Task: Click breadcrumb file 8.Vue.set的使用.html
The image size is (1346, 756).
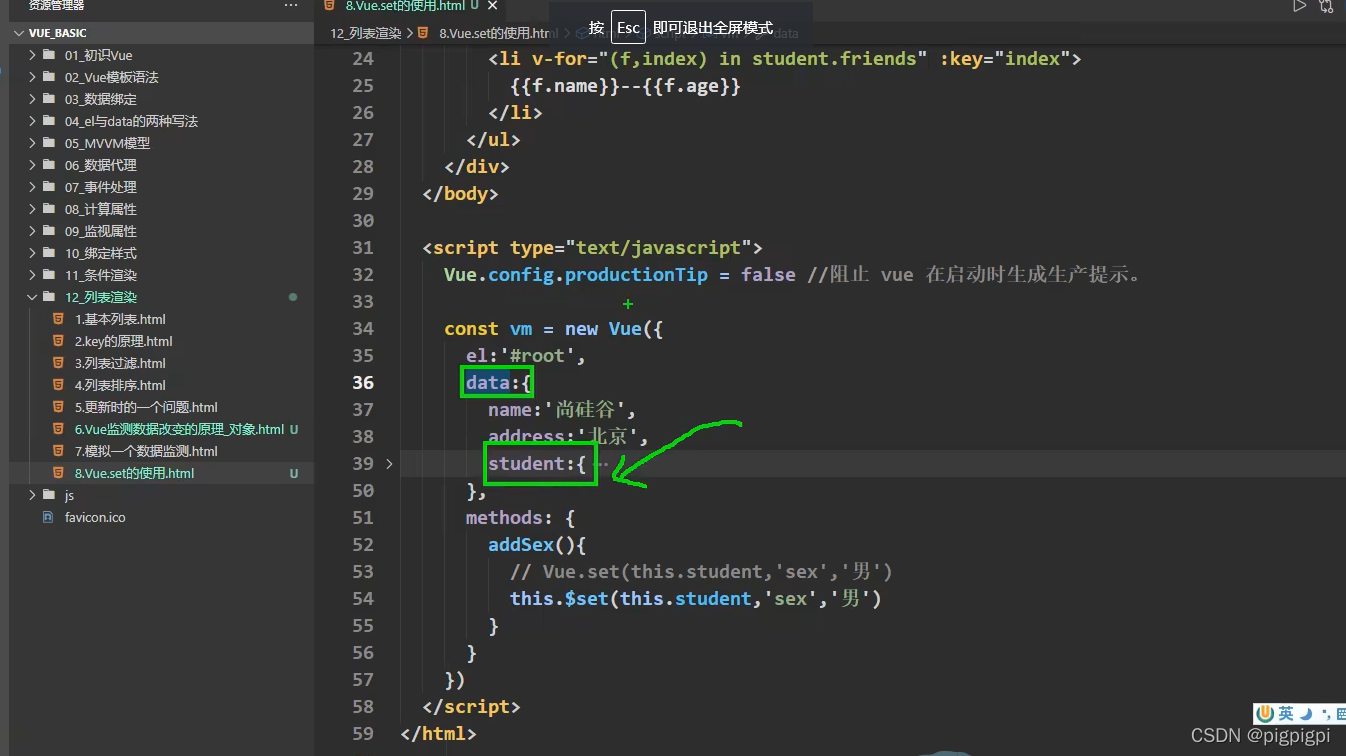Action: click(x=499, y=33)
